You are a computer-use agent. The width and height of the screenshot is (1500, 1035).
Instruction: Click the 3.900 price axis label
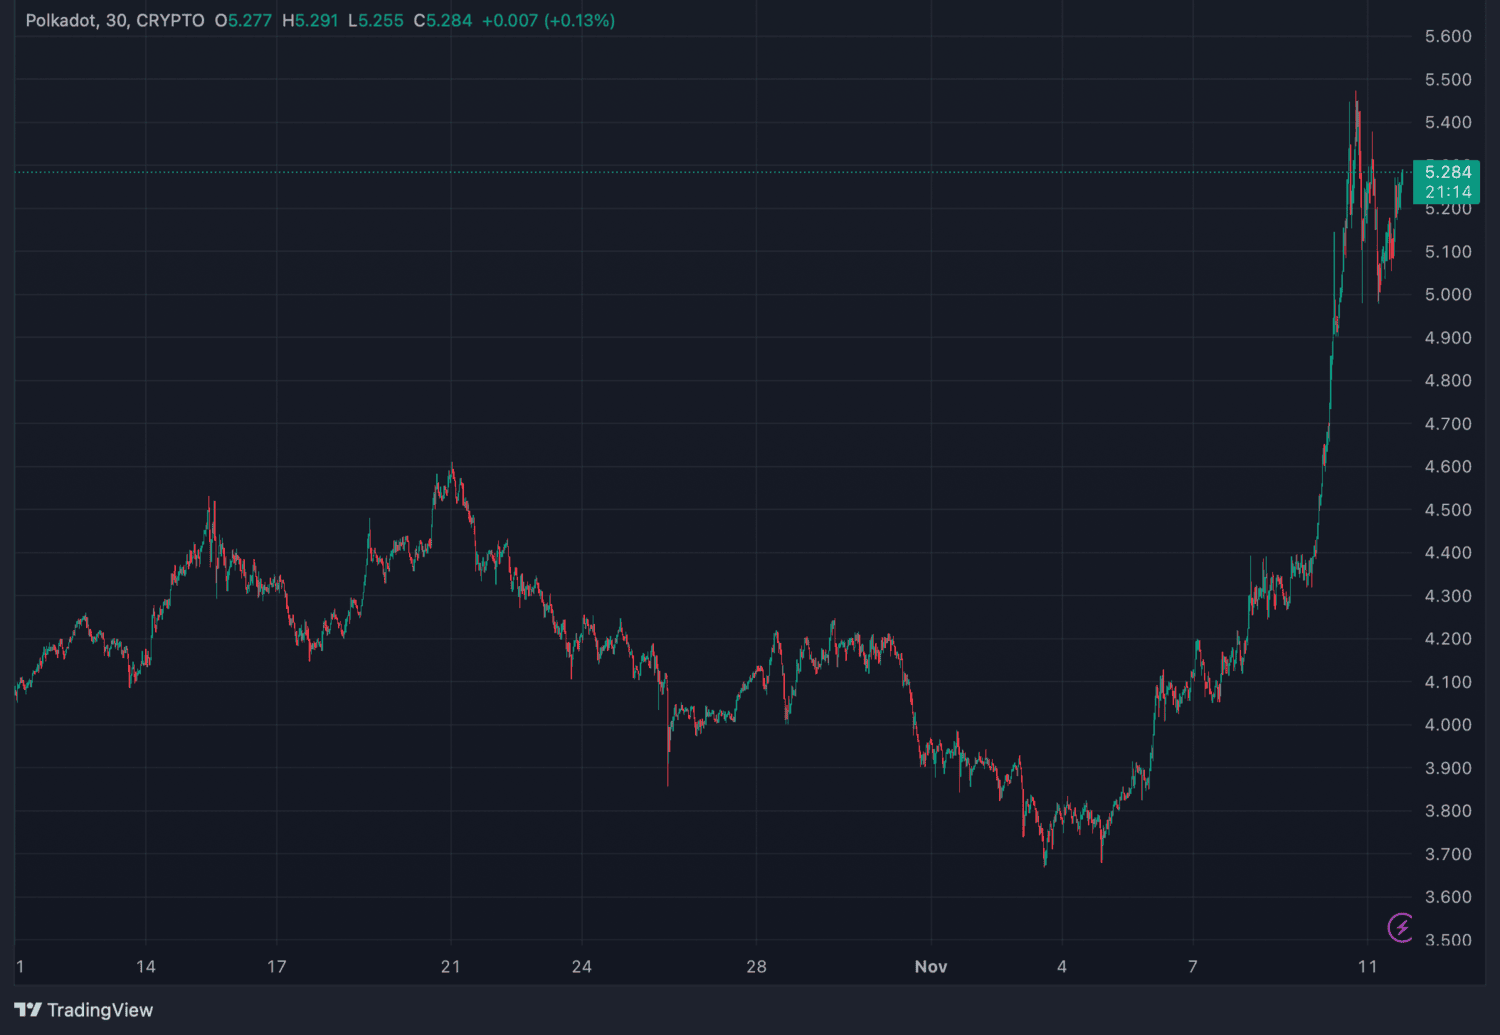tap(1448, 767)
